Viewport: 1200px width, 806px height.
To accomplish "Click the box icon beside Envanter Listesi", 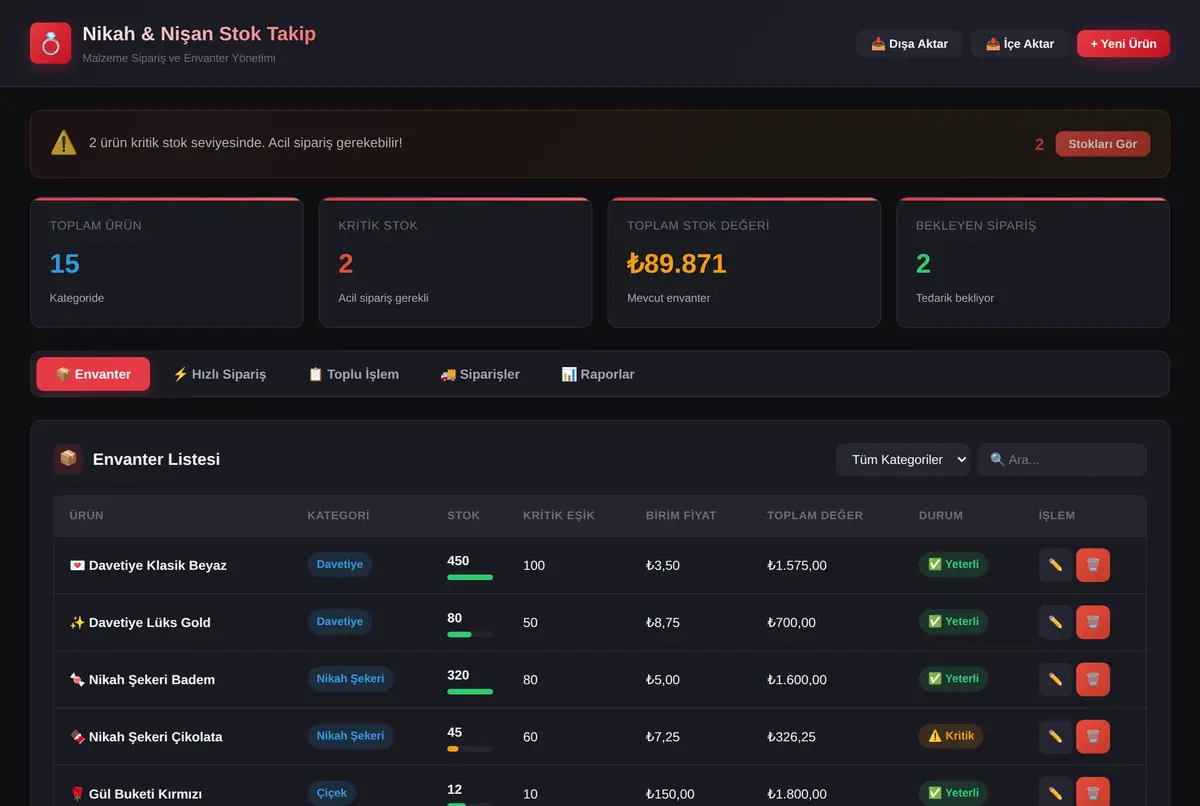I will point(68,459).
